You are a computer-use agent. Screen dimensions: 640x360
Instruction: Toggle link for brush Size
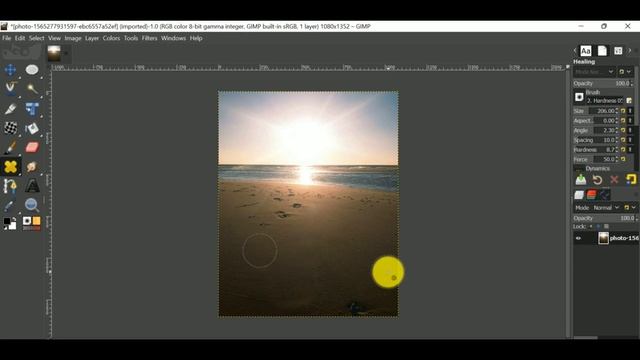(630, 111)
